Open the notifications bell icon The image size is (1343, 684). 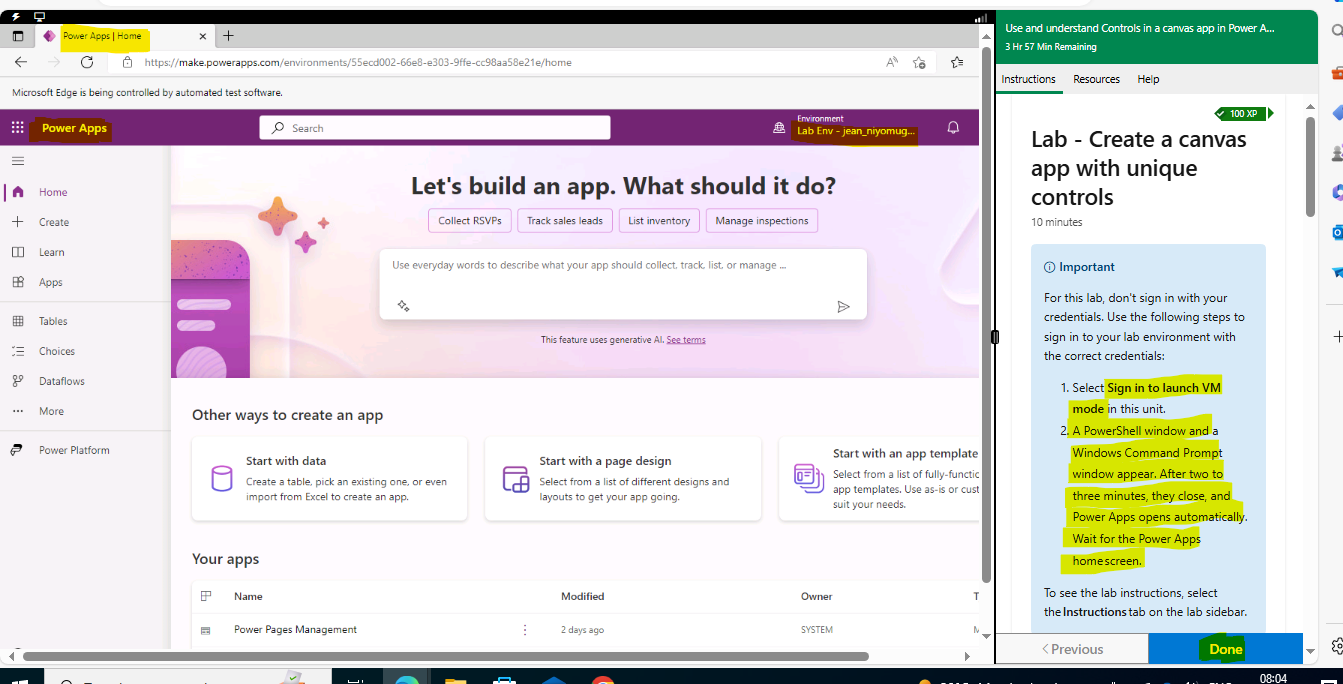tap(953, 128)
